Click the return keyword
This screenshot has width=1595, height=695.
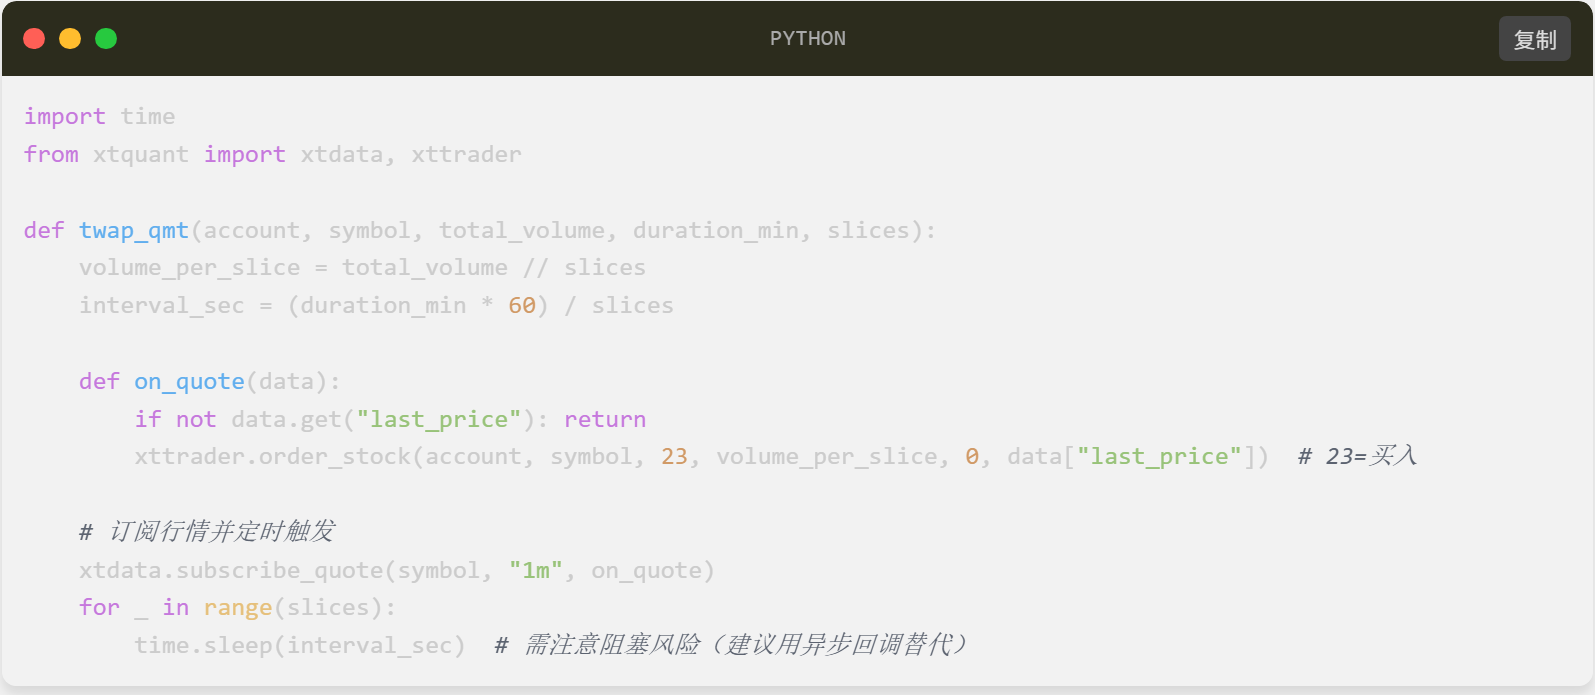click(x=605, y=420)
